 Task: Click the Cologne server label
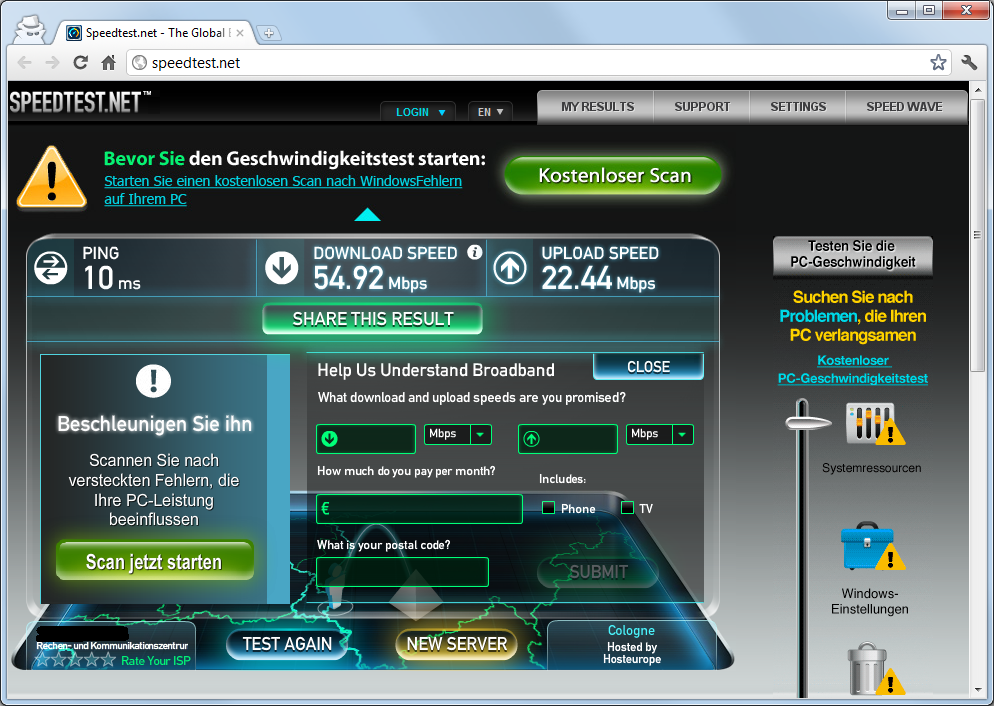click(x=631, y=631)
